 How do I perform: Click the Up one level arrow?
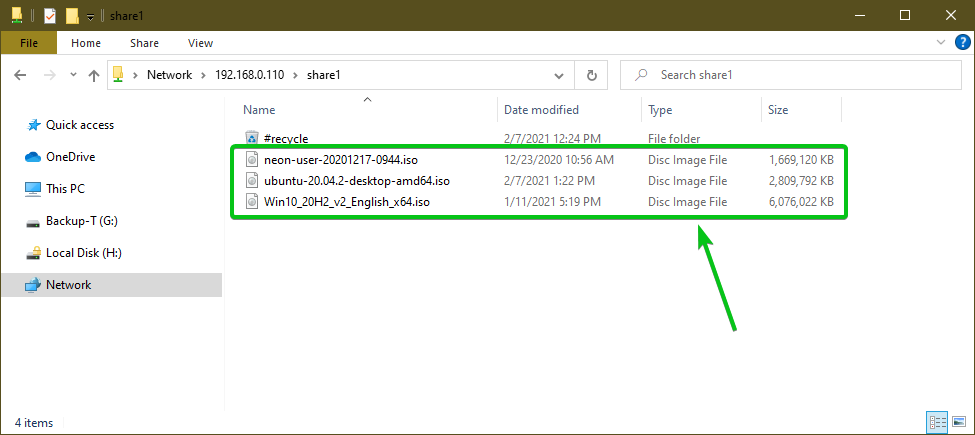(x=93, y=75)
